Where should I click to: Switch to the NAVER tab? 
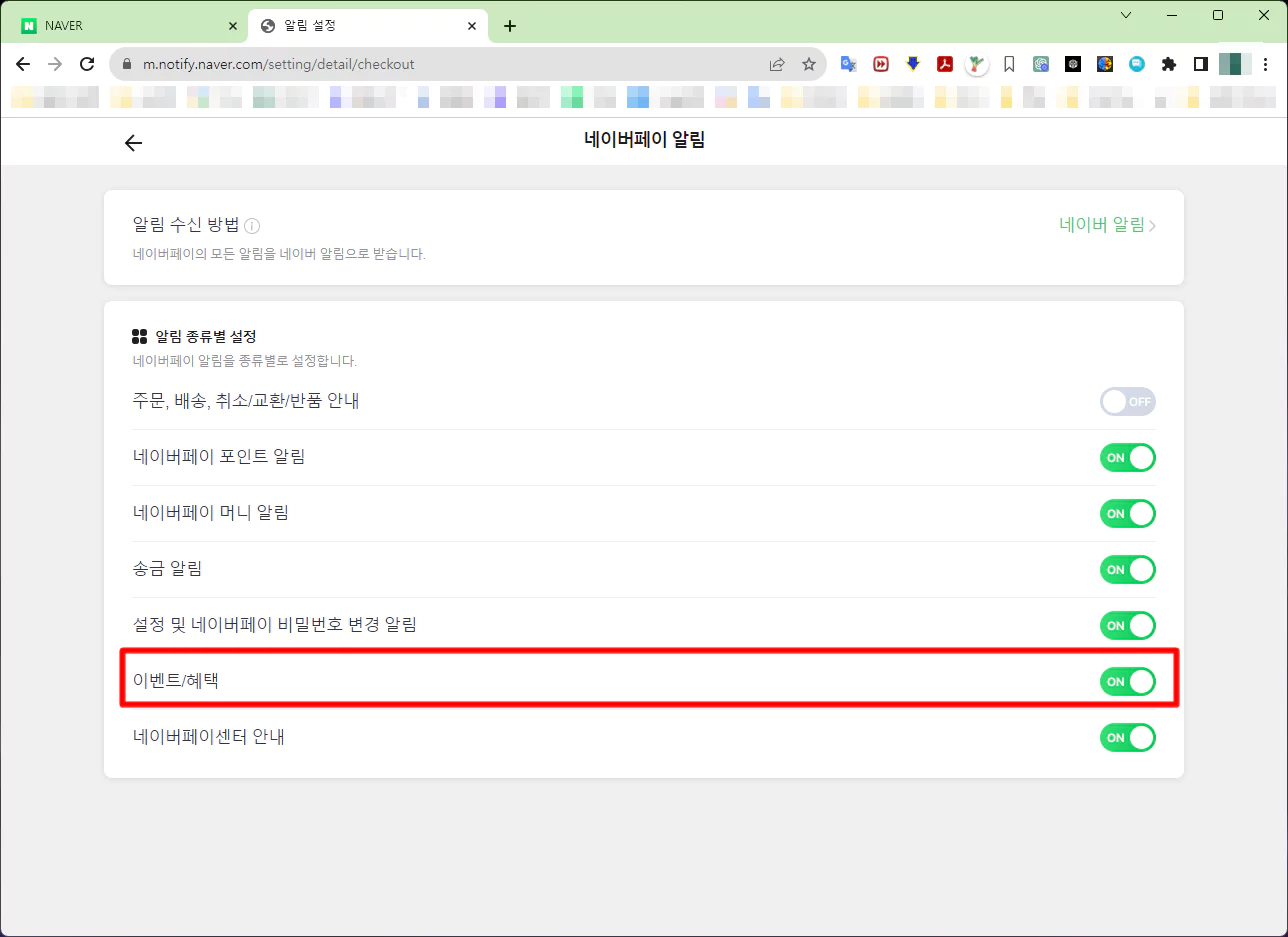(128, 26)
